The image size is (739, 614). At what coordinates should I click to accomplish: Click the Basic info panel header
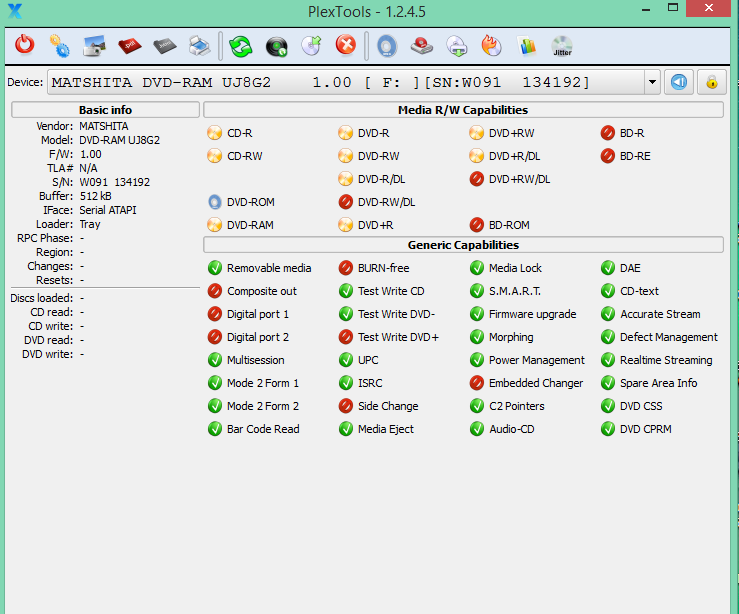tap(105, 110)
